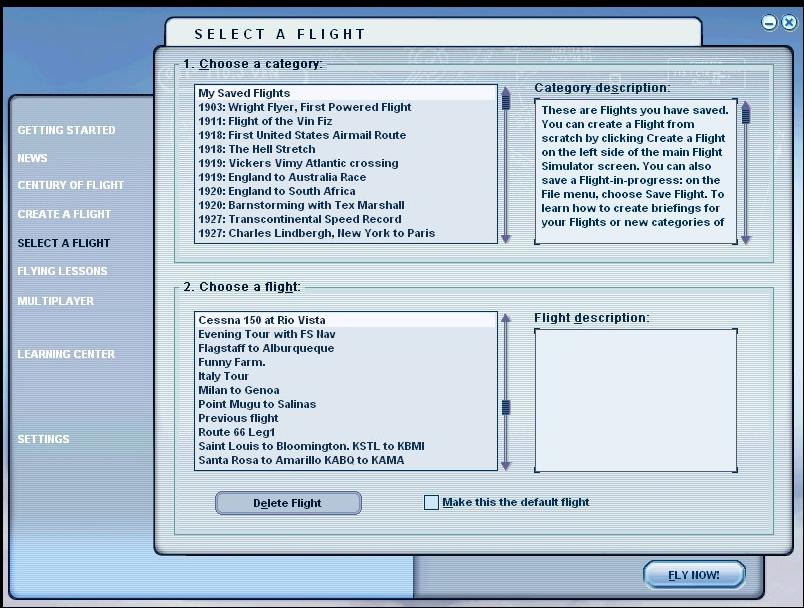Viewport: 804px width, 608px height.
Task: Select 1919: England to Australia Race
Action: [x=346, y=177]
